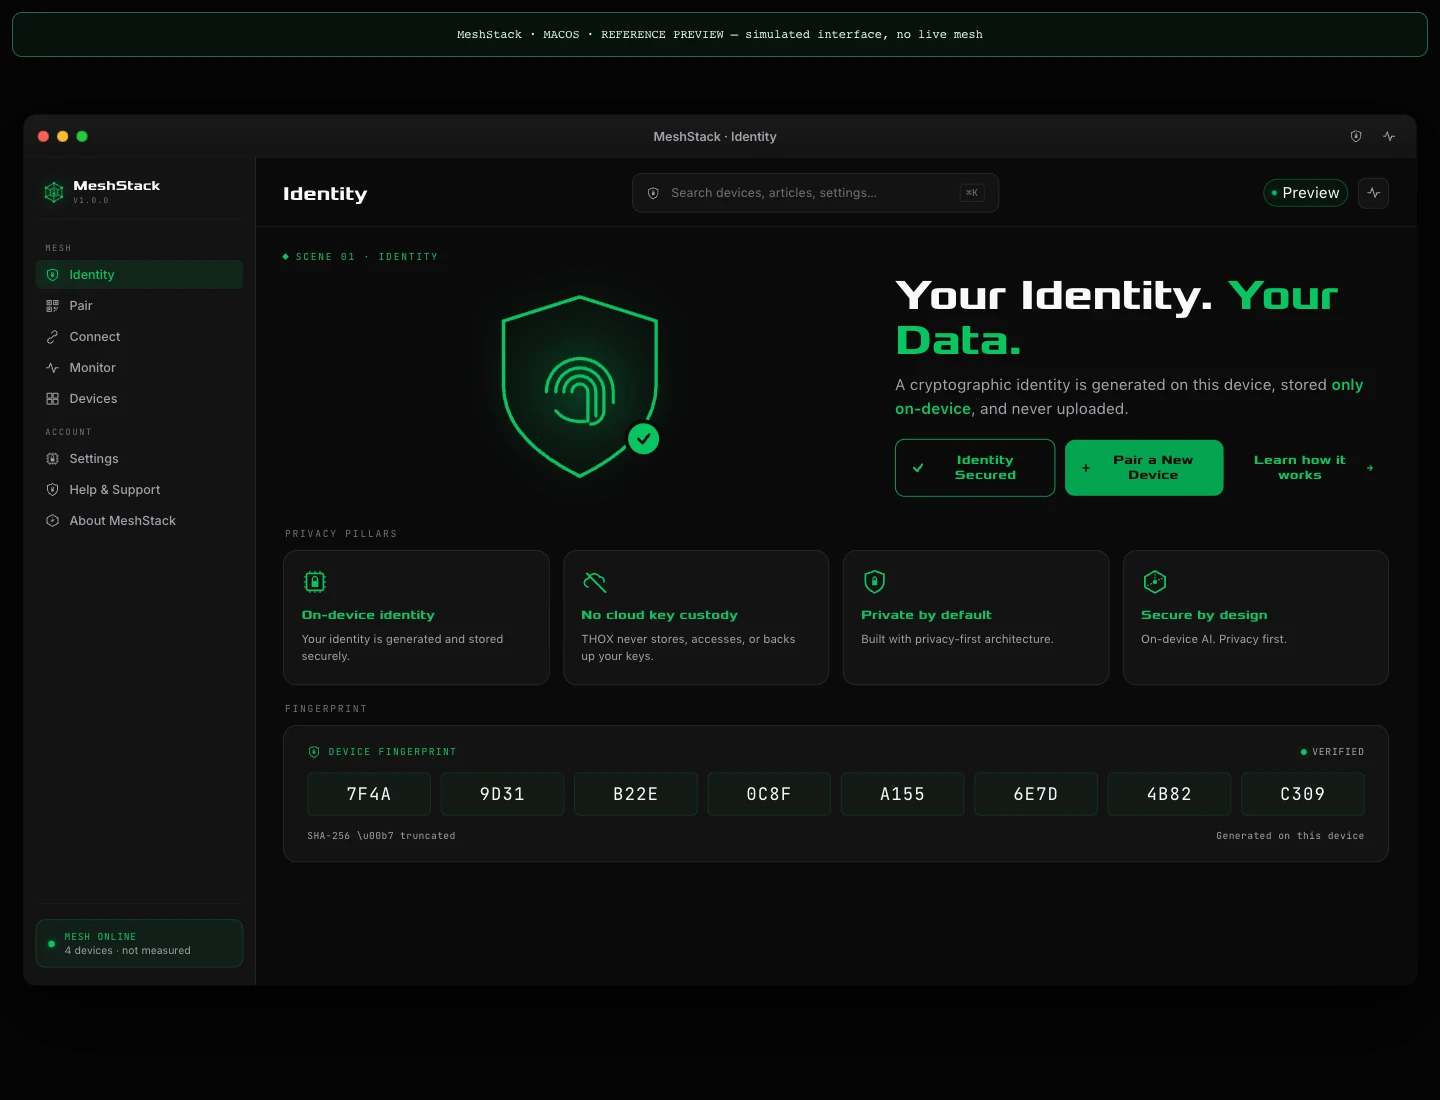Click the activity pulse icon in title bar
Image resolution: width=1440 pixels, height=1100 pixels.
coord(1389,136)
